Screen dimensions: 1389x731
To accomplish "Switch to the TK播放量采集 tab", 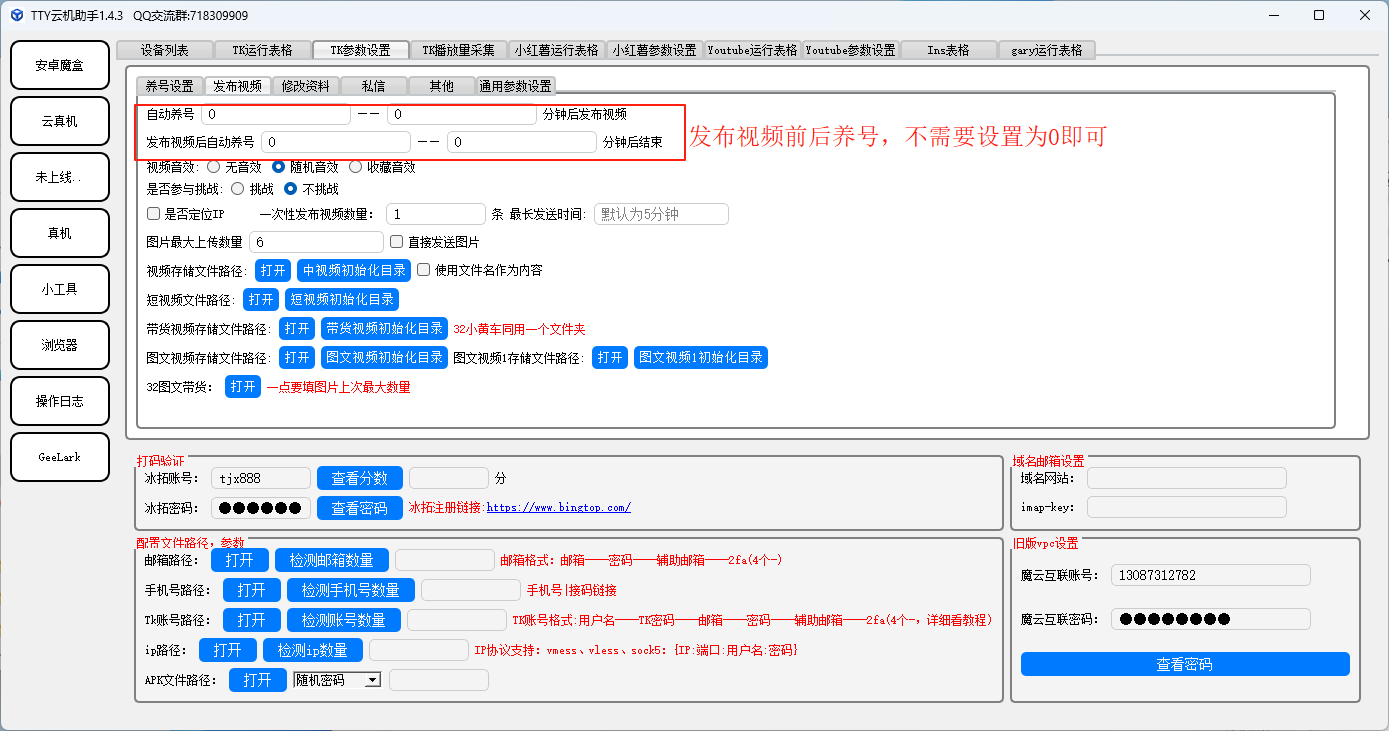I will click(459, 50).
